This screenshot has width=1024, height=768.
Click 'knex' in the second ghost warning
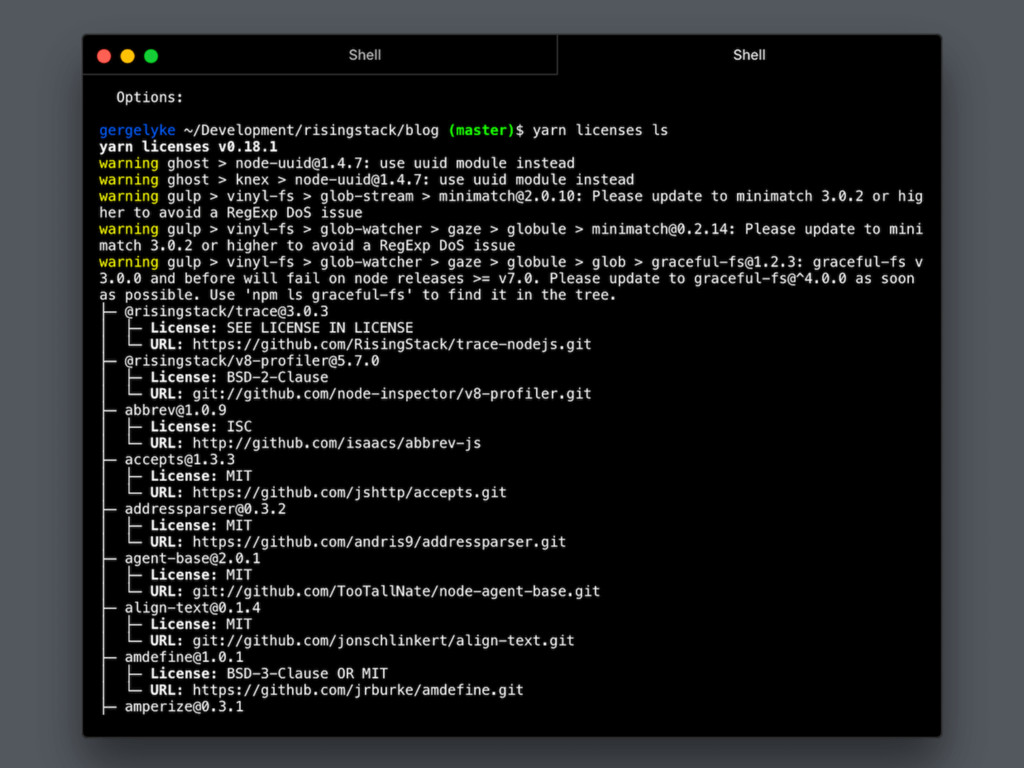(252, 180)
